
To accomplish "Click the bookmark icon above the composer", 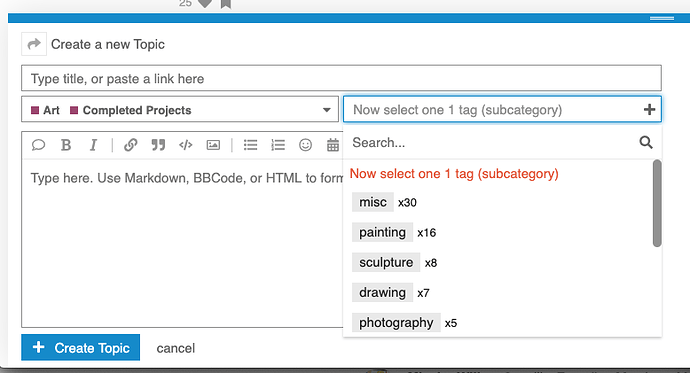I will tap(226, 4).
